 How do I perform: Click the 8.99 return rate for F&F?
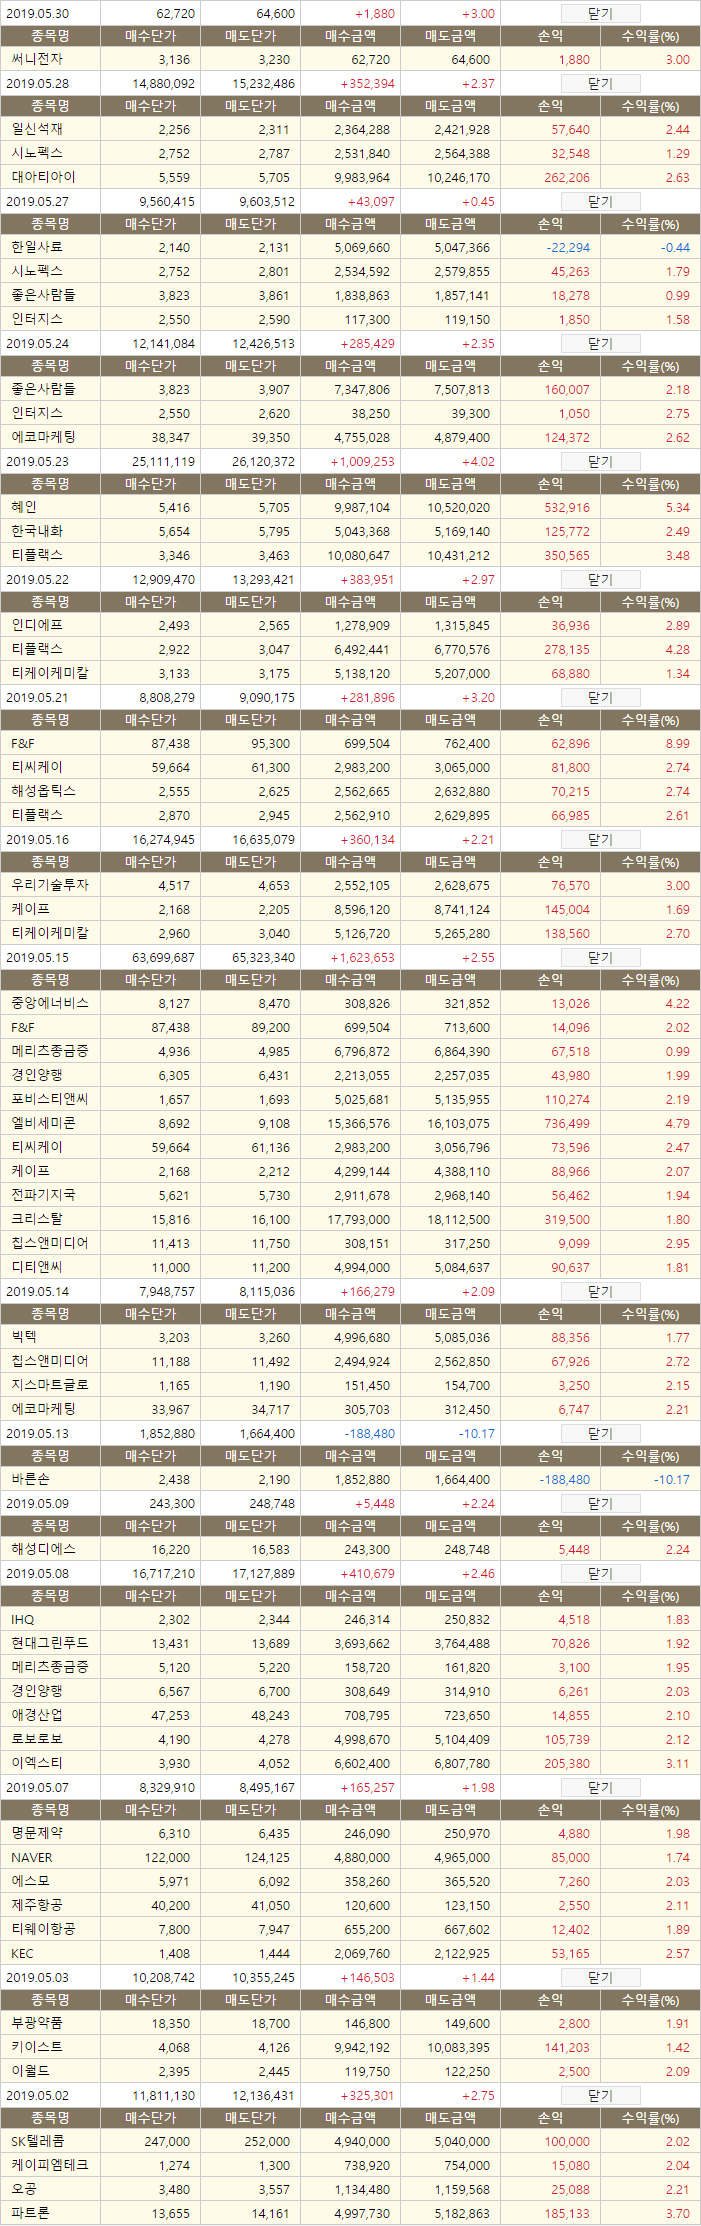click(x=677, y=744)
